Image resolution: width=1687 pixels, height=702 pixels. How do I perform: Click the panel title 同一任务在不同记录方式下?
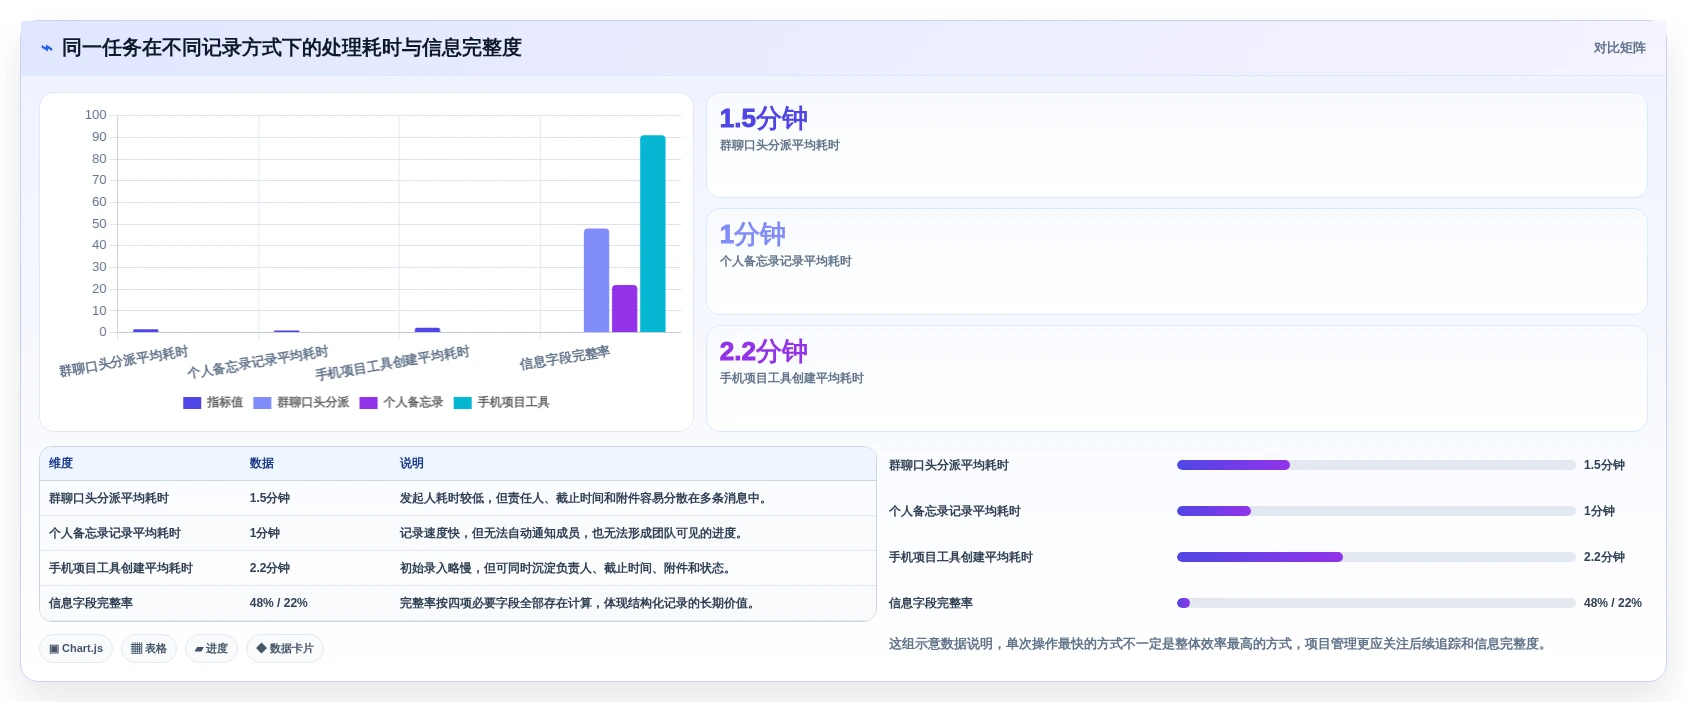292,48
